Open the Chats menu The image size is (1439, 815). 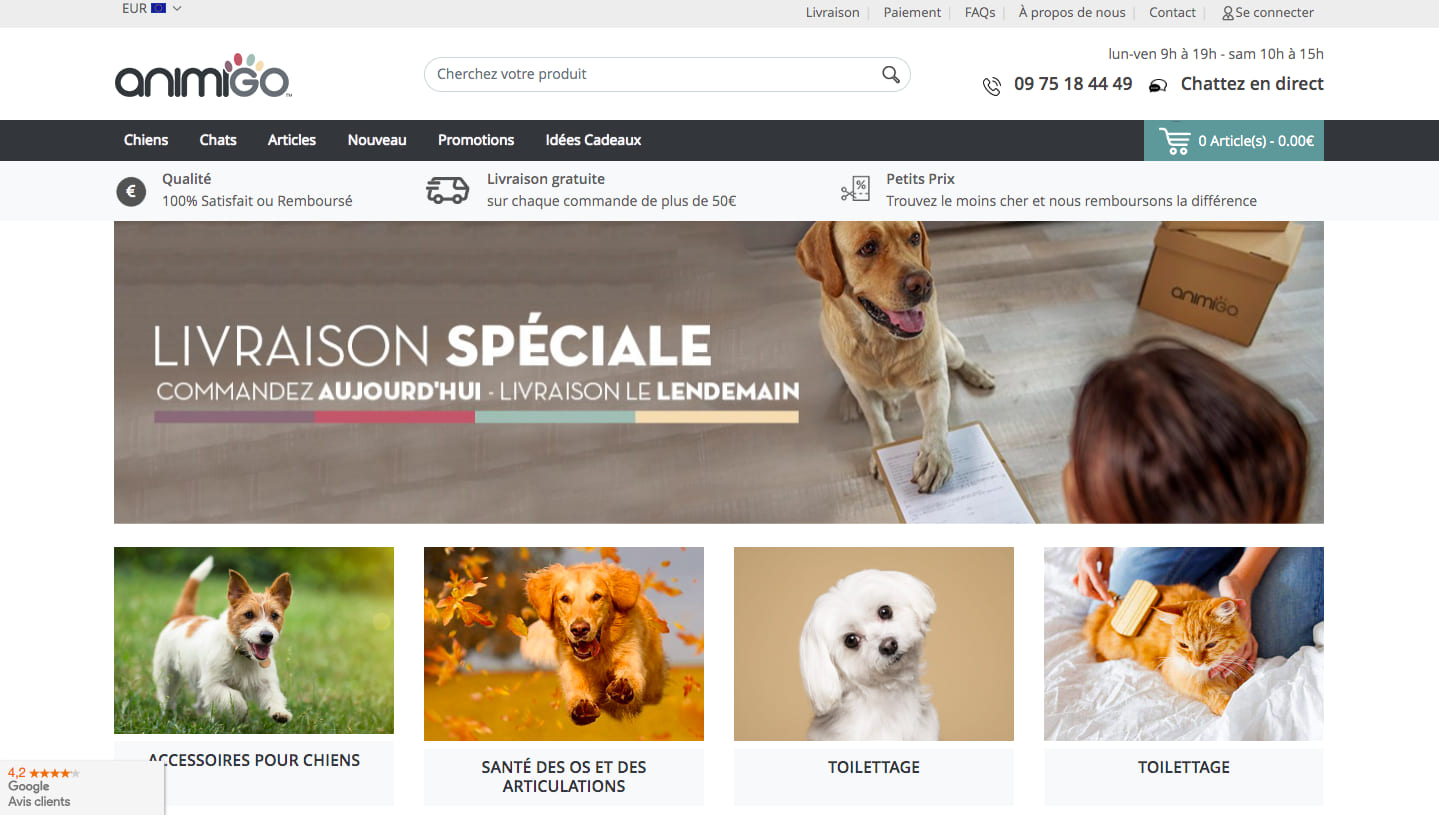pyautogui.click(x=218, y=140)
